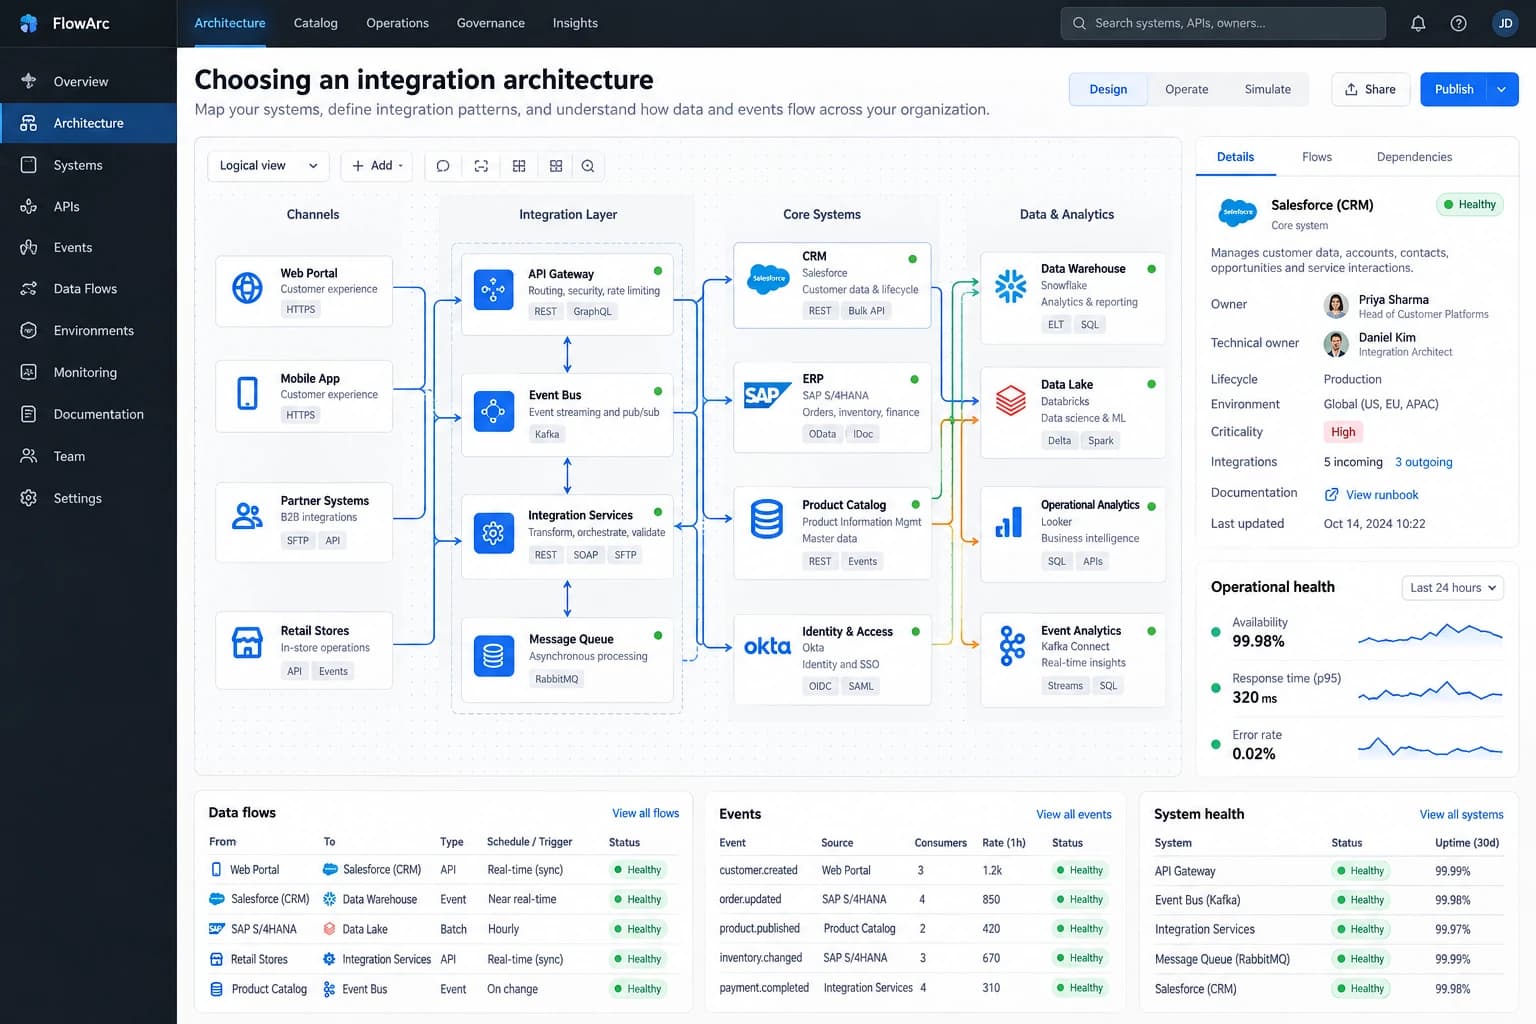
Task: Switch to the Flows tab
Action: pyautogui.click(x=1316, y=157)
